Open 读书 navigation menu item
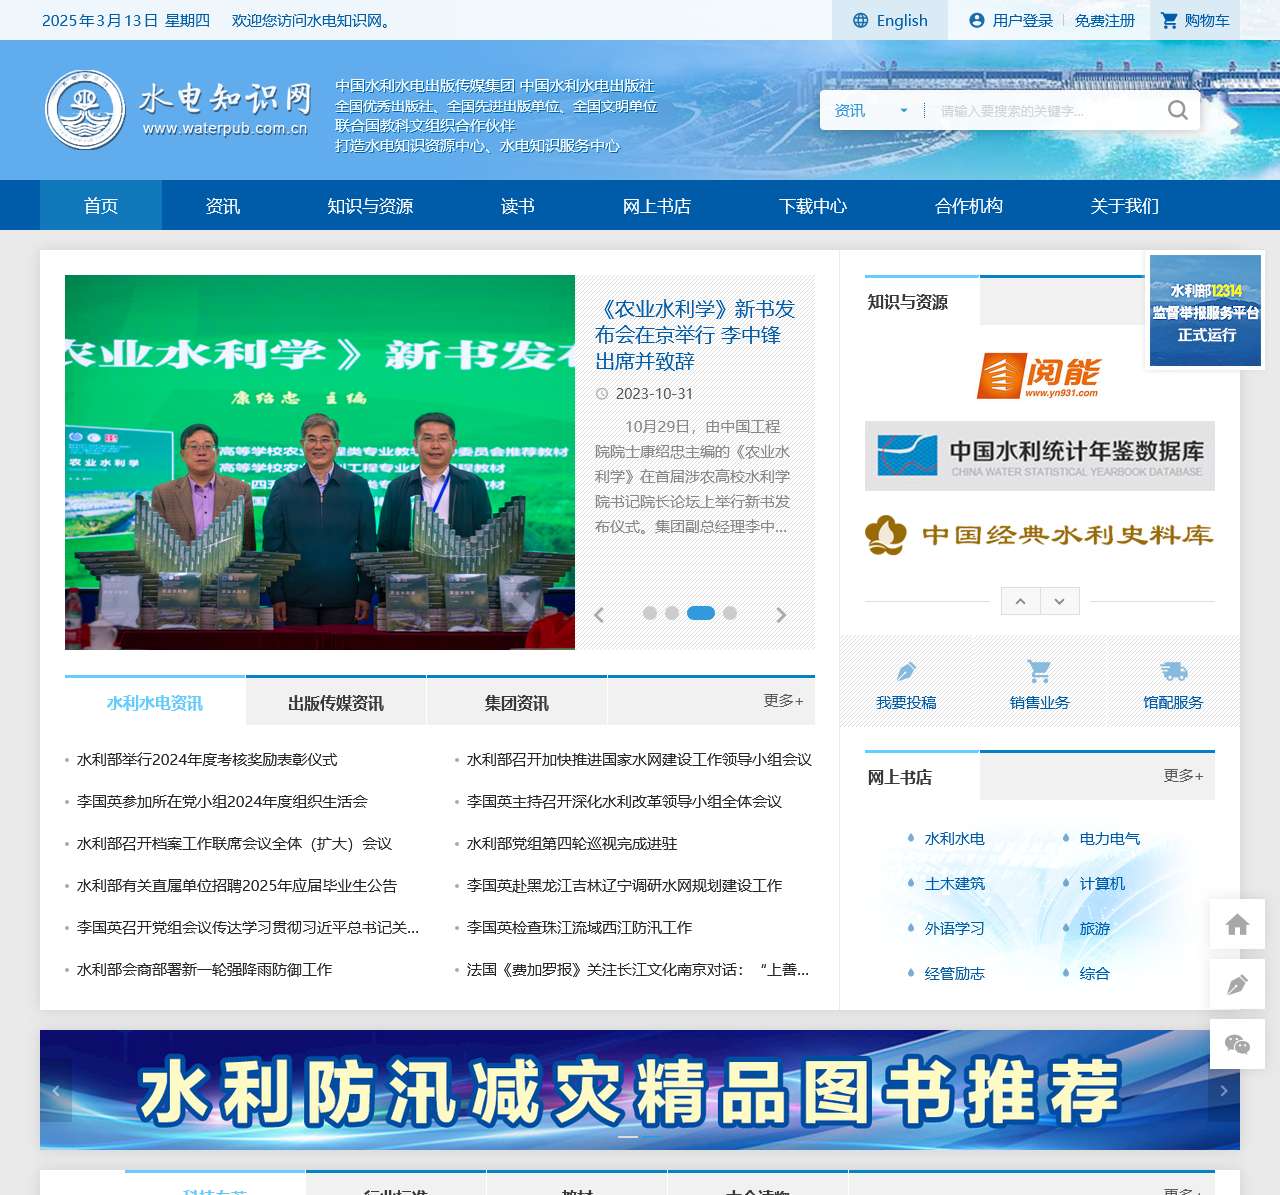This screenshot has height=1195, width=1280. pos(518,206)
